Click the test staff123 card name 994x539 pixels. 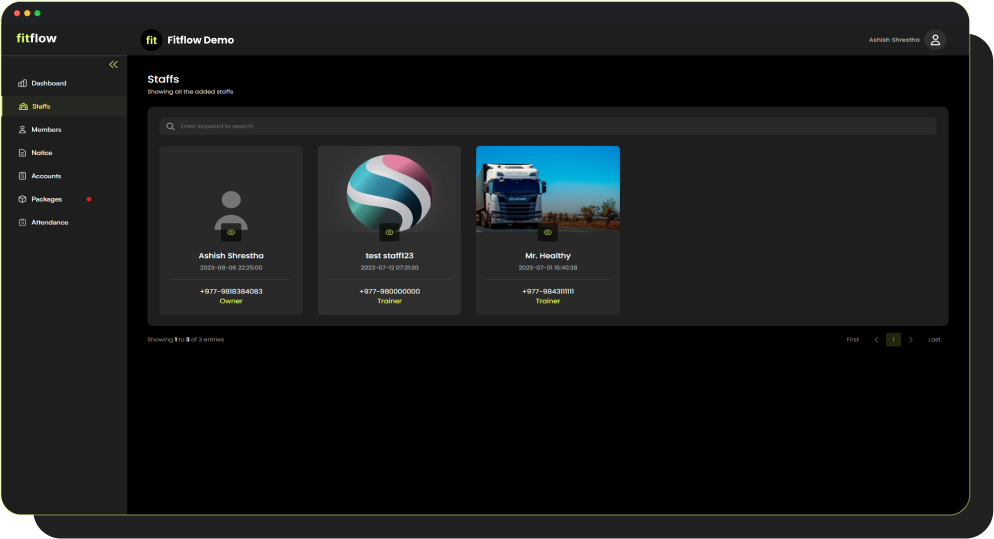[389, 256]
